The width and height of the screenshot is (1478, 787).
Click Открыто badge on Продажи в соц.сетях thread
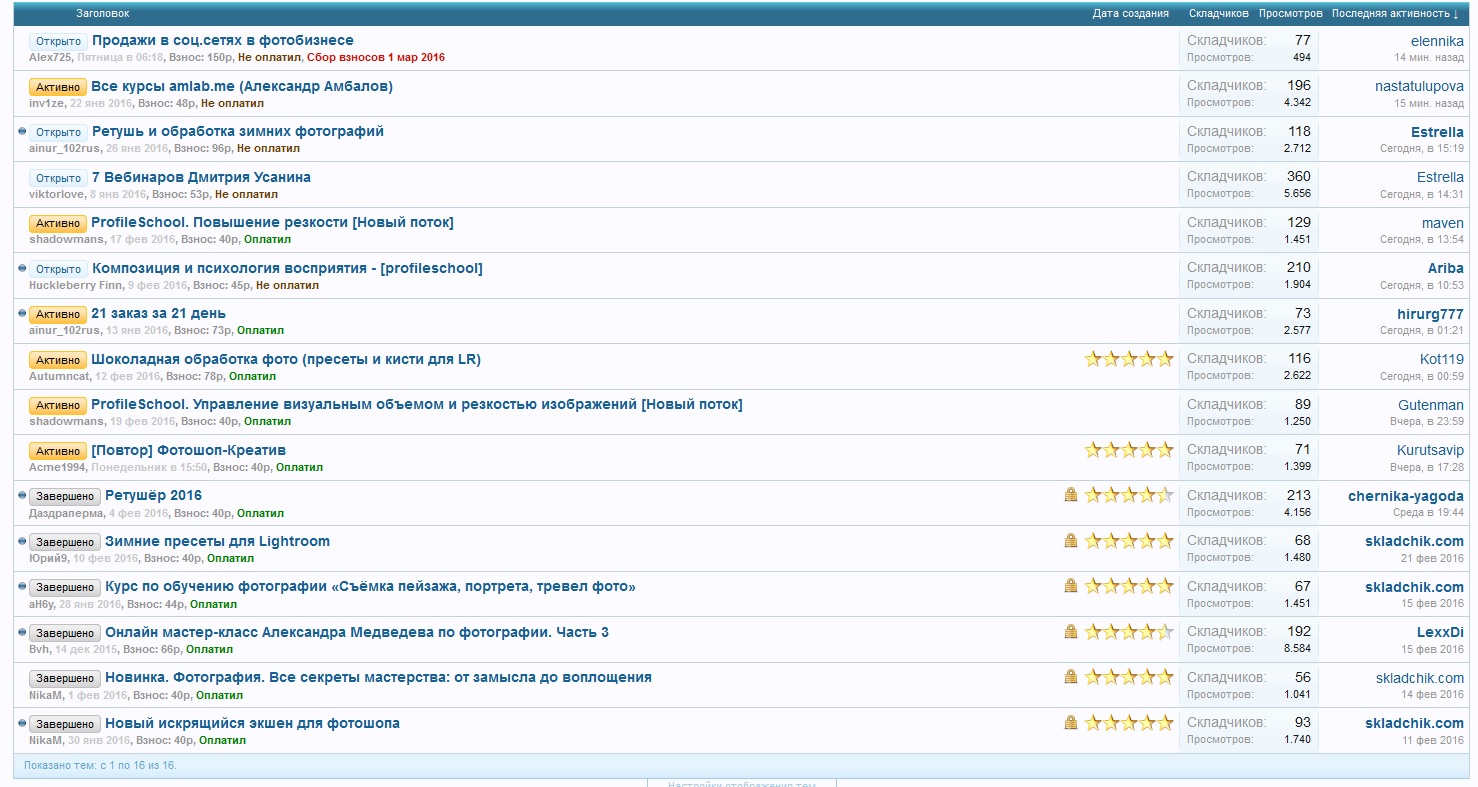(58, 41)
